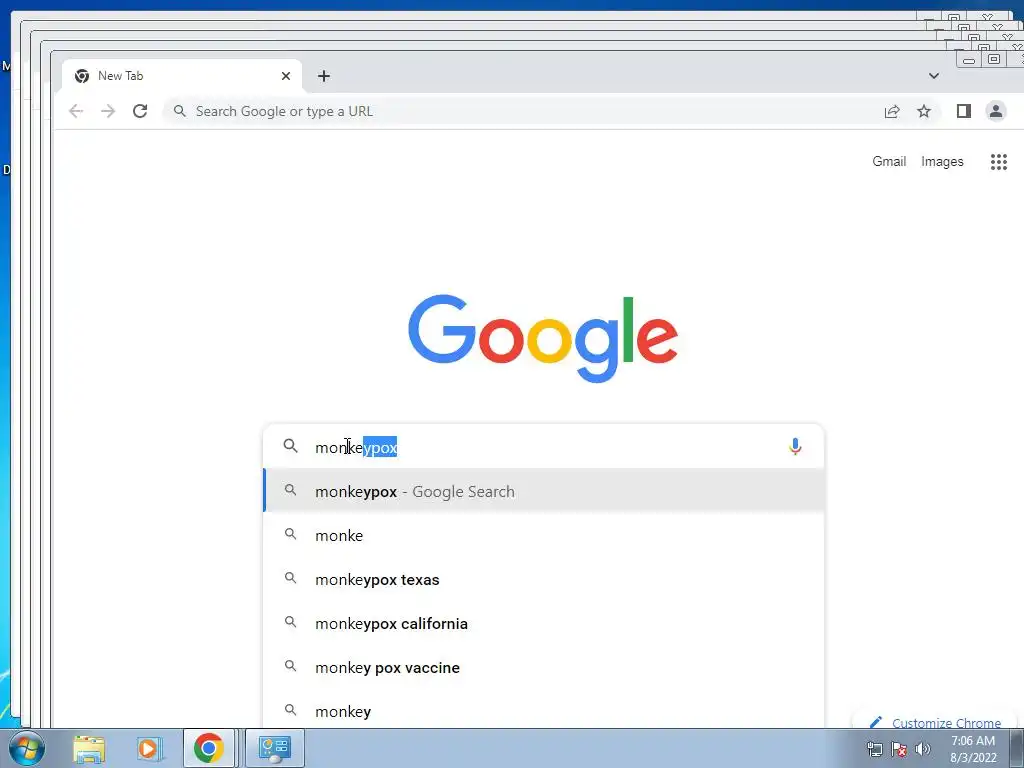Open the clock showing 7:06 AM
Screen dimensions: 1024x768
[x=973, y=749]
